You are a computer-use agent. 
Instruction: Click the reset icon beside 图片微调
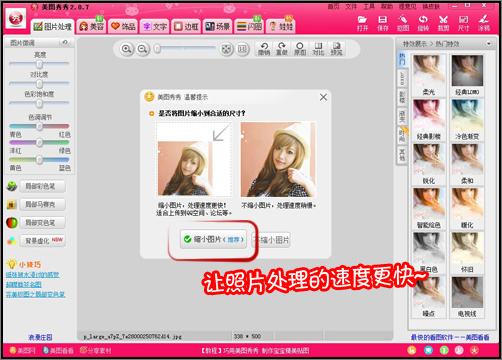point(65,42)
